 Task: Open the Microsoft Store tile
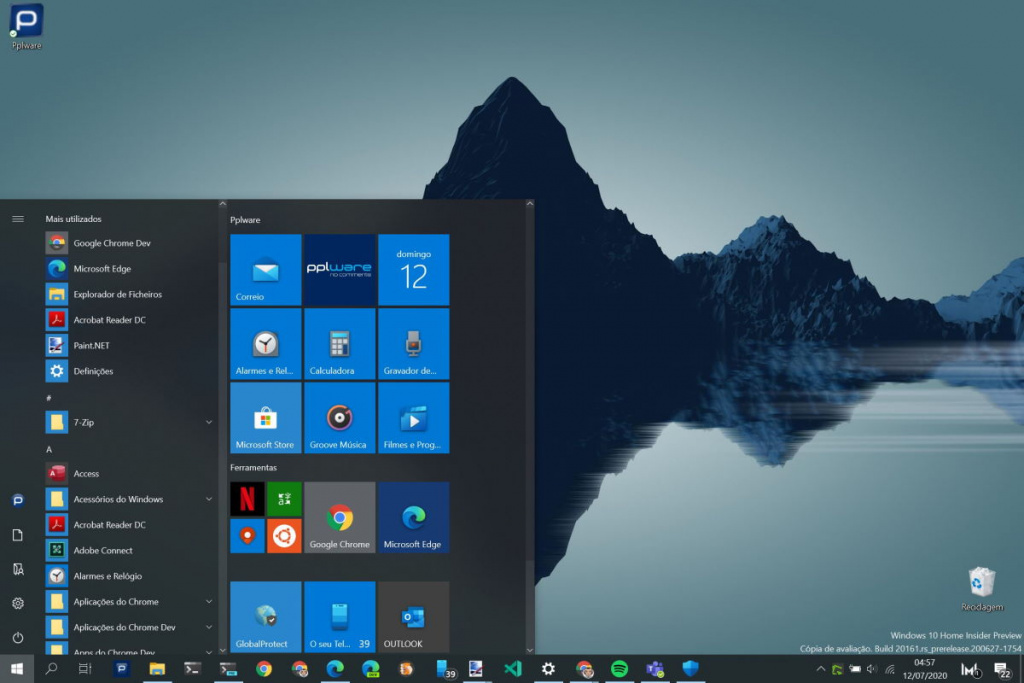(265, 418)
